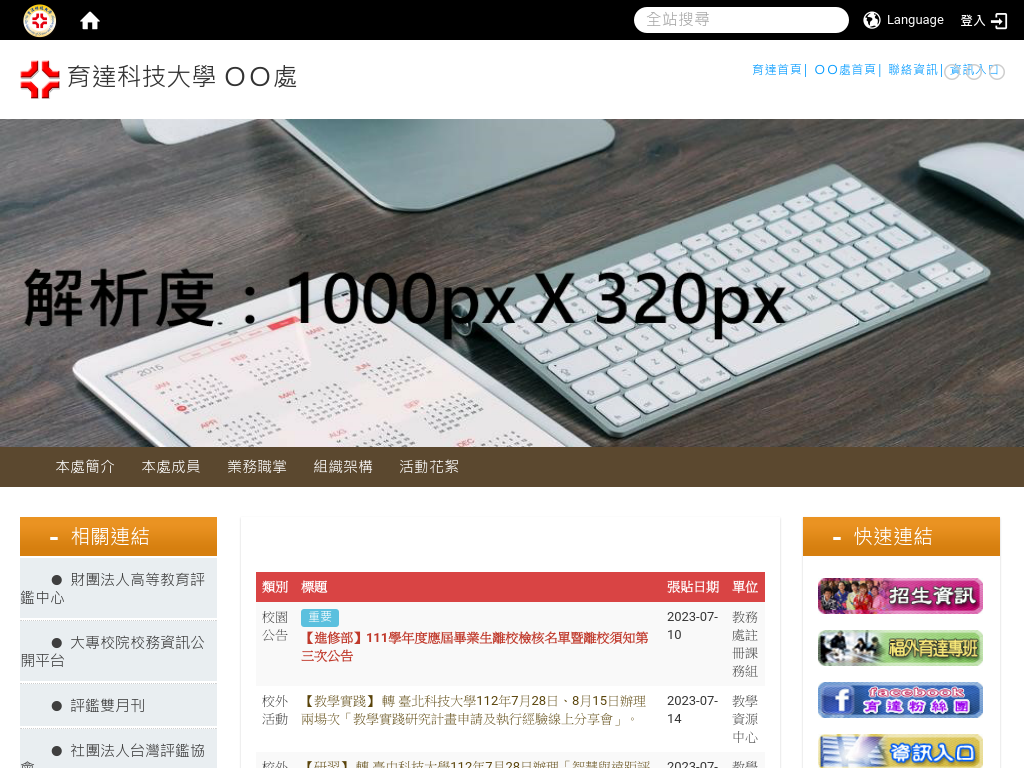Collapse the 快速連結 panel header
The height and width of the screenshot is (768, 1024).
point(901,537)
